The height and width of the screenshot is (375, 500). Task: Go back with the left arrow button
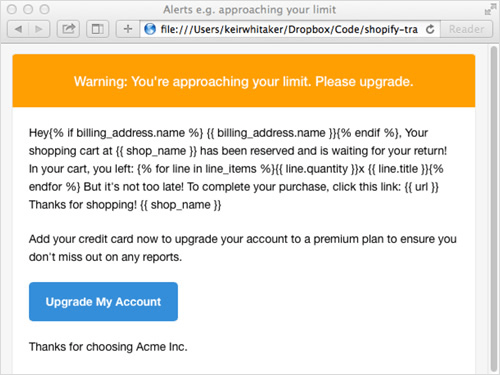18,29
